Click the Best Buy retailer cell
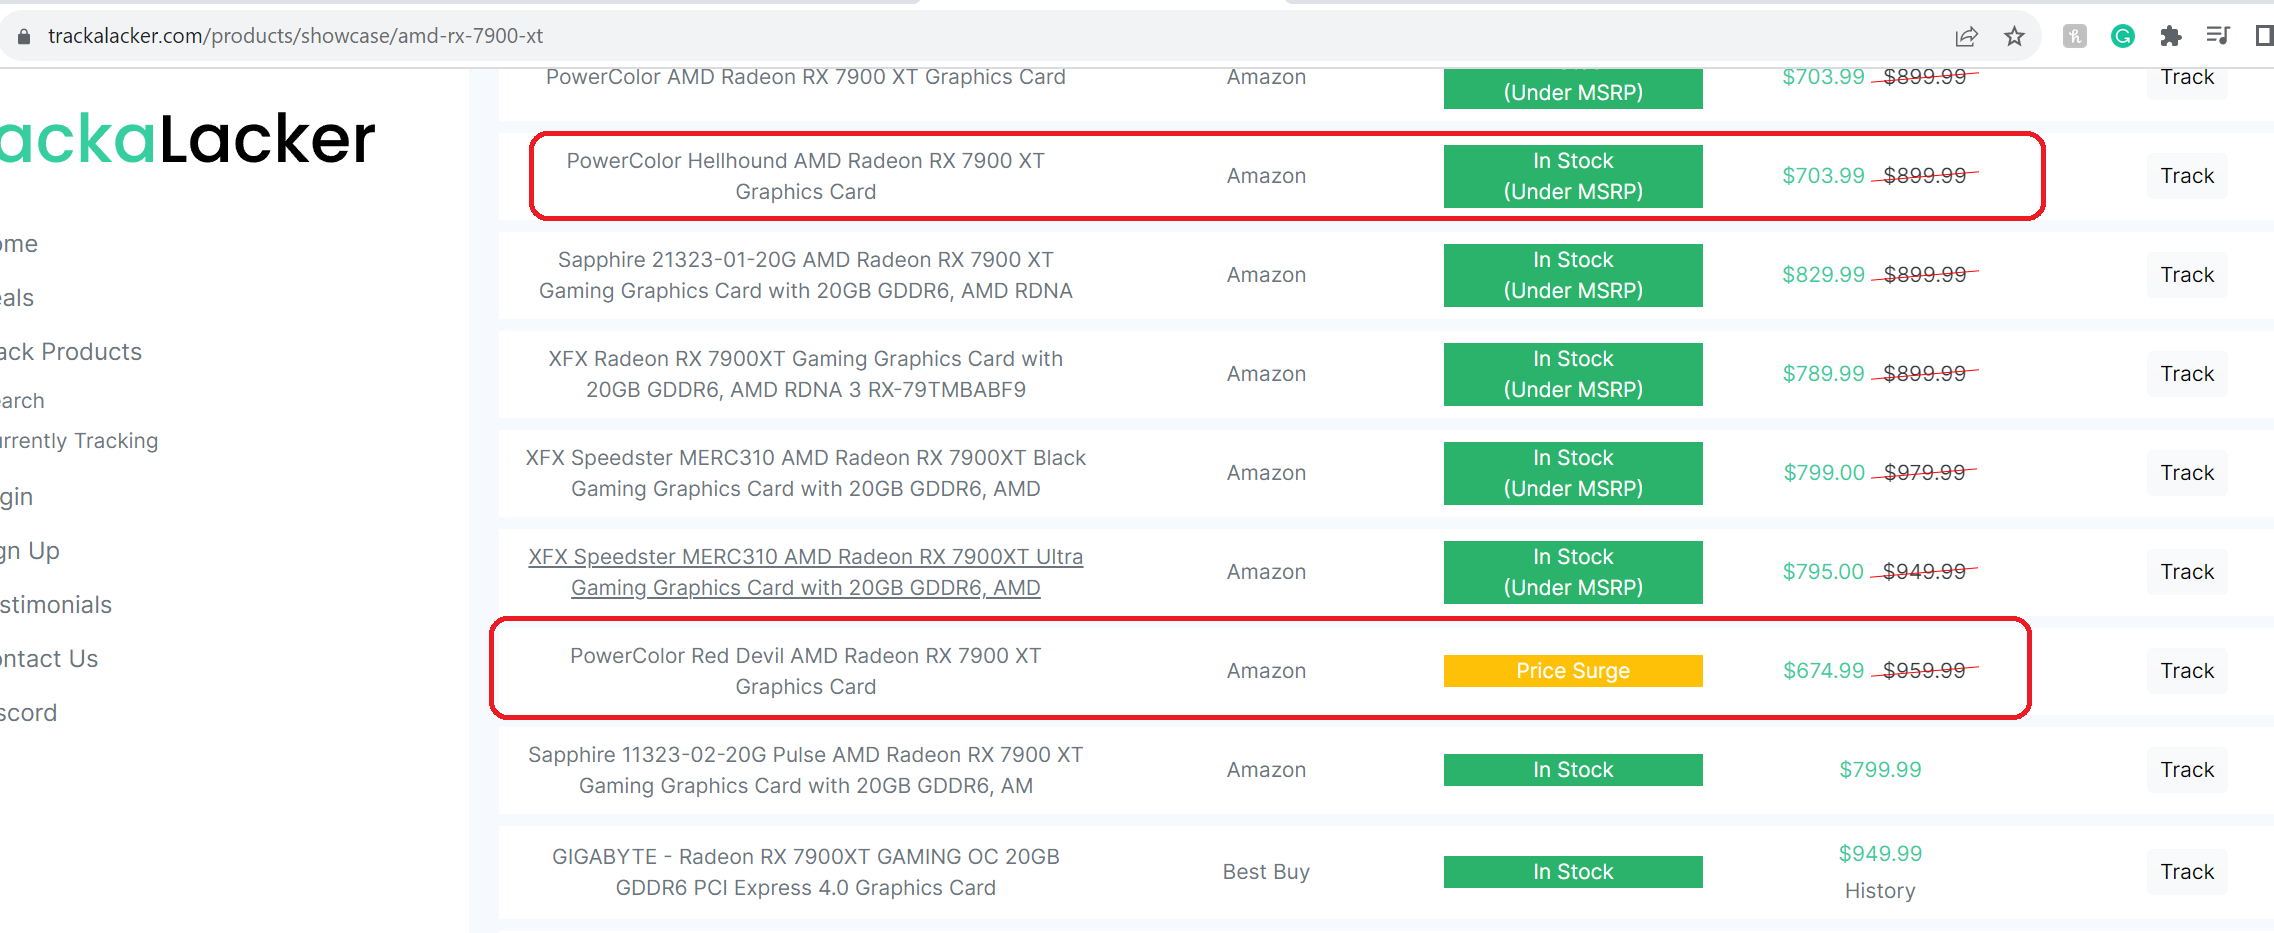 [1266, 872]
